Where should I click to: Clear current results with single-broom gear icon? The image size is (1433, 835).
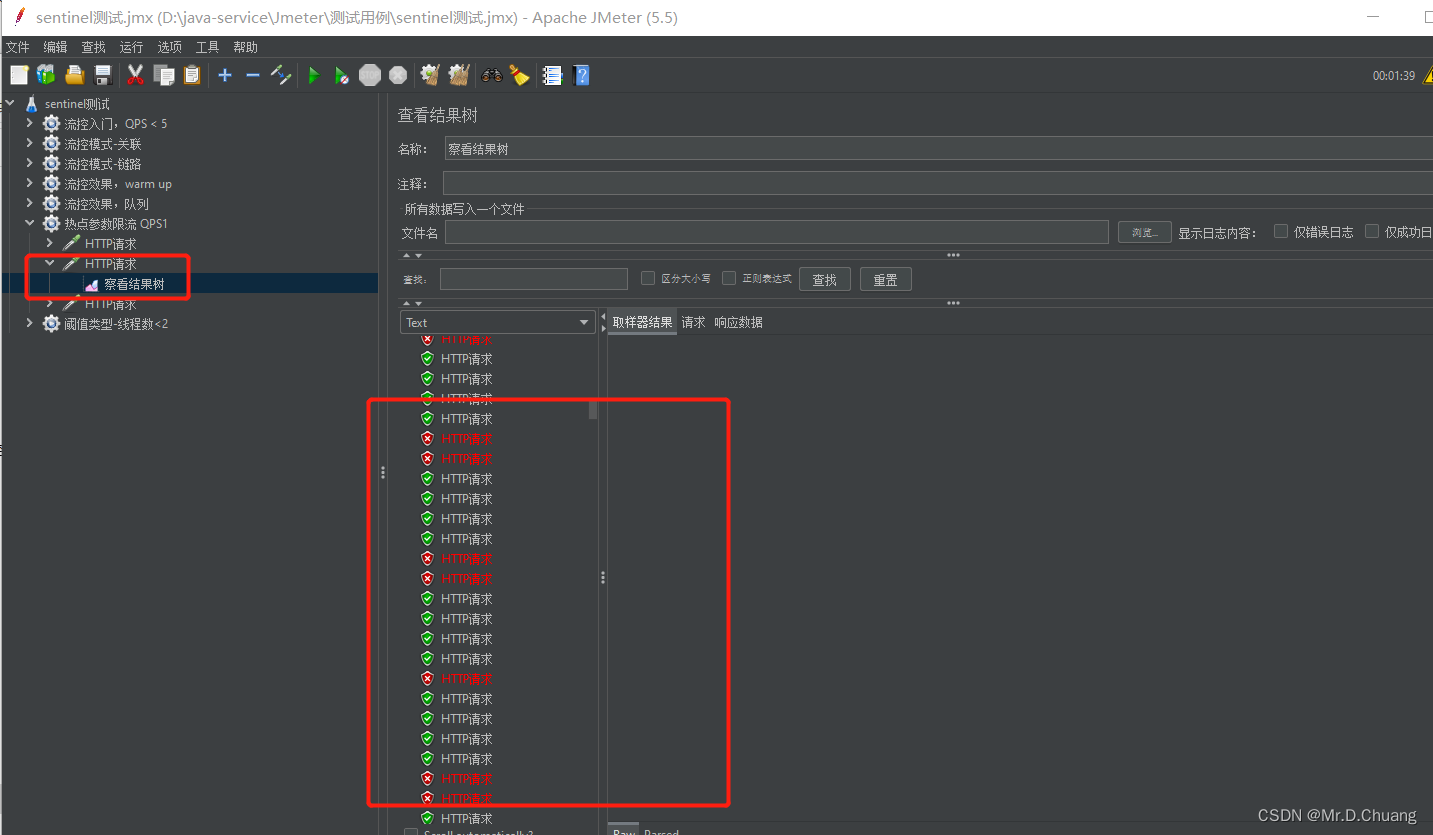[430, 75]
